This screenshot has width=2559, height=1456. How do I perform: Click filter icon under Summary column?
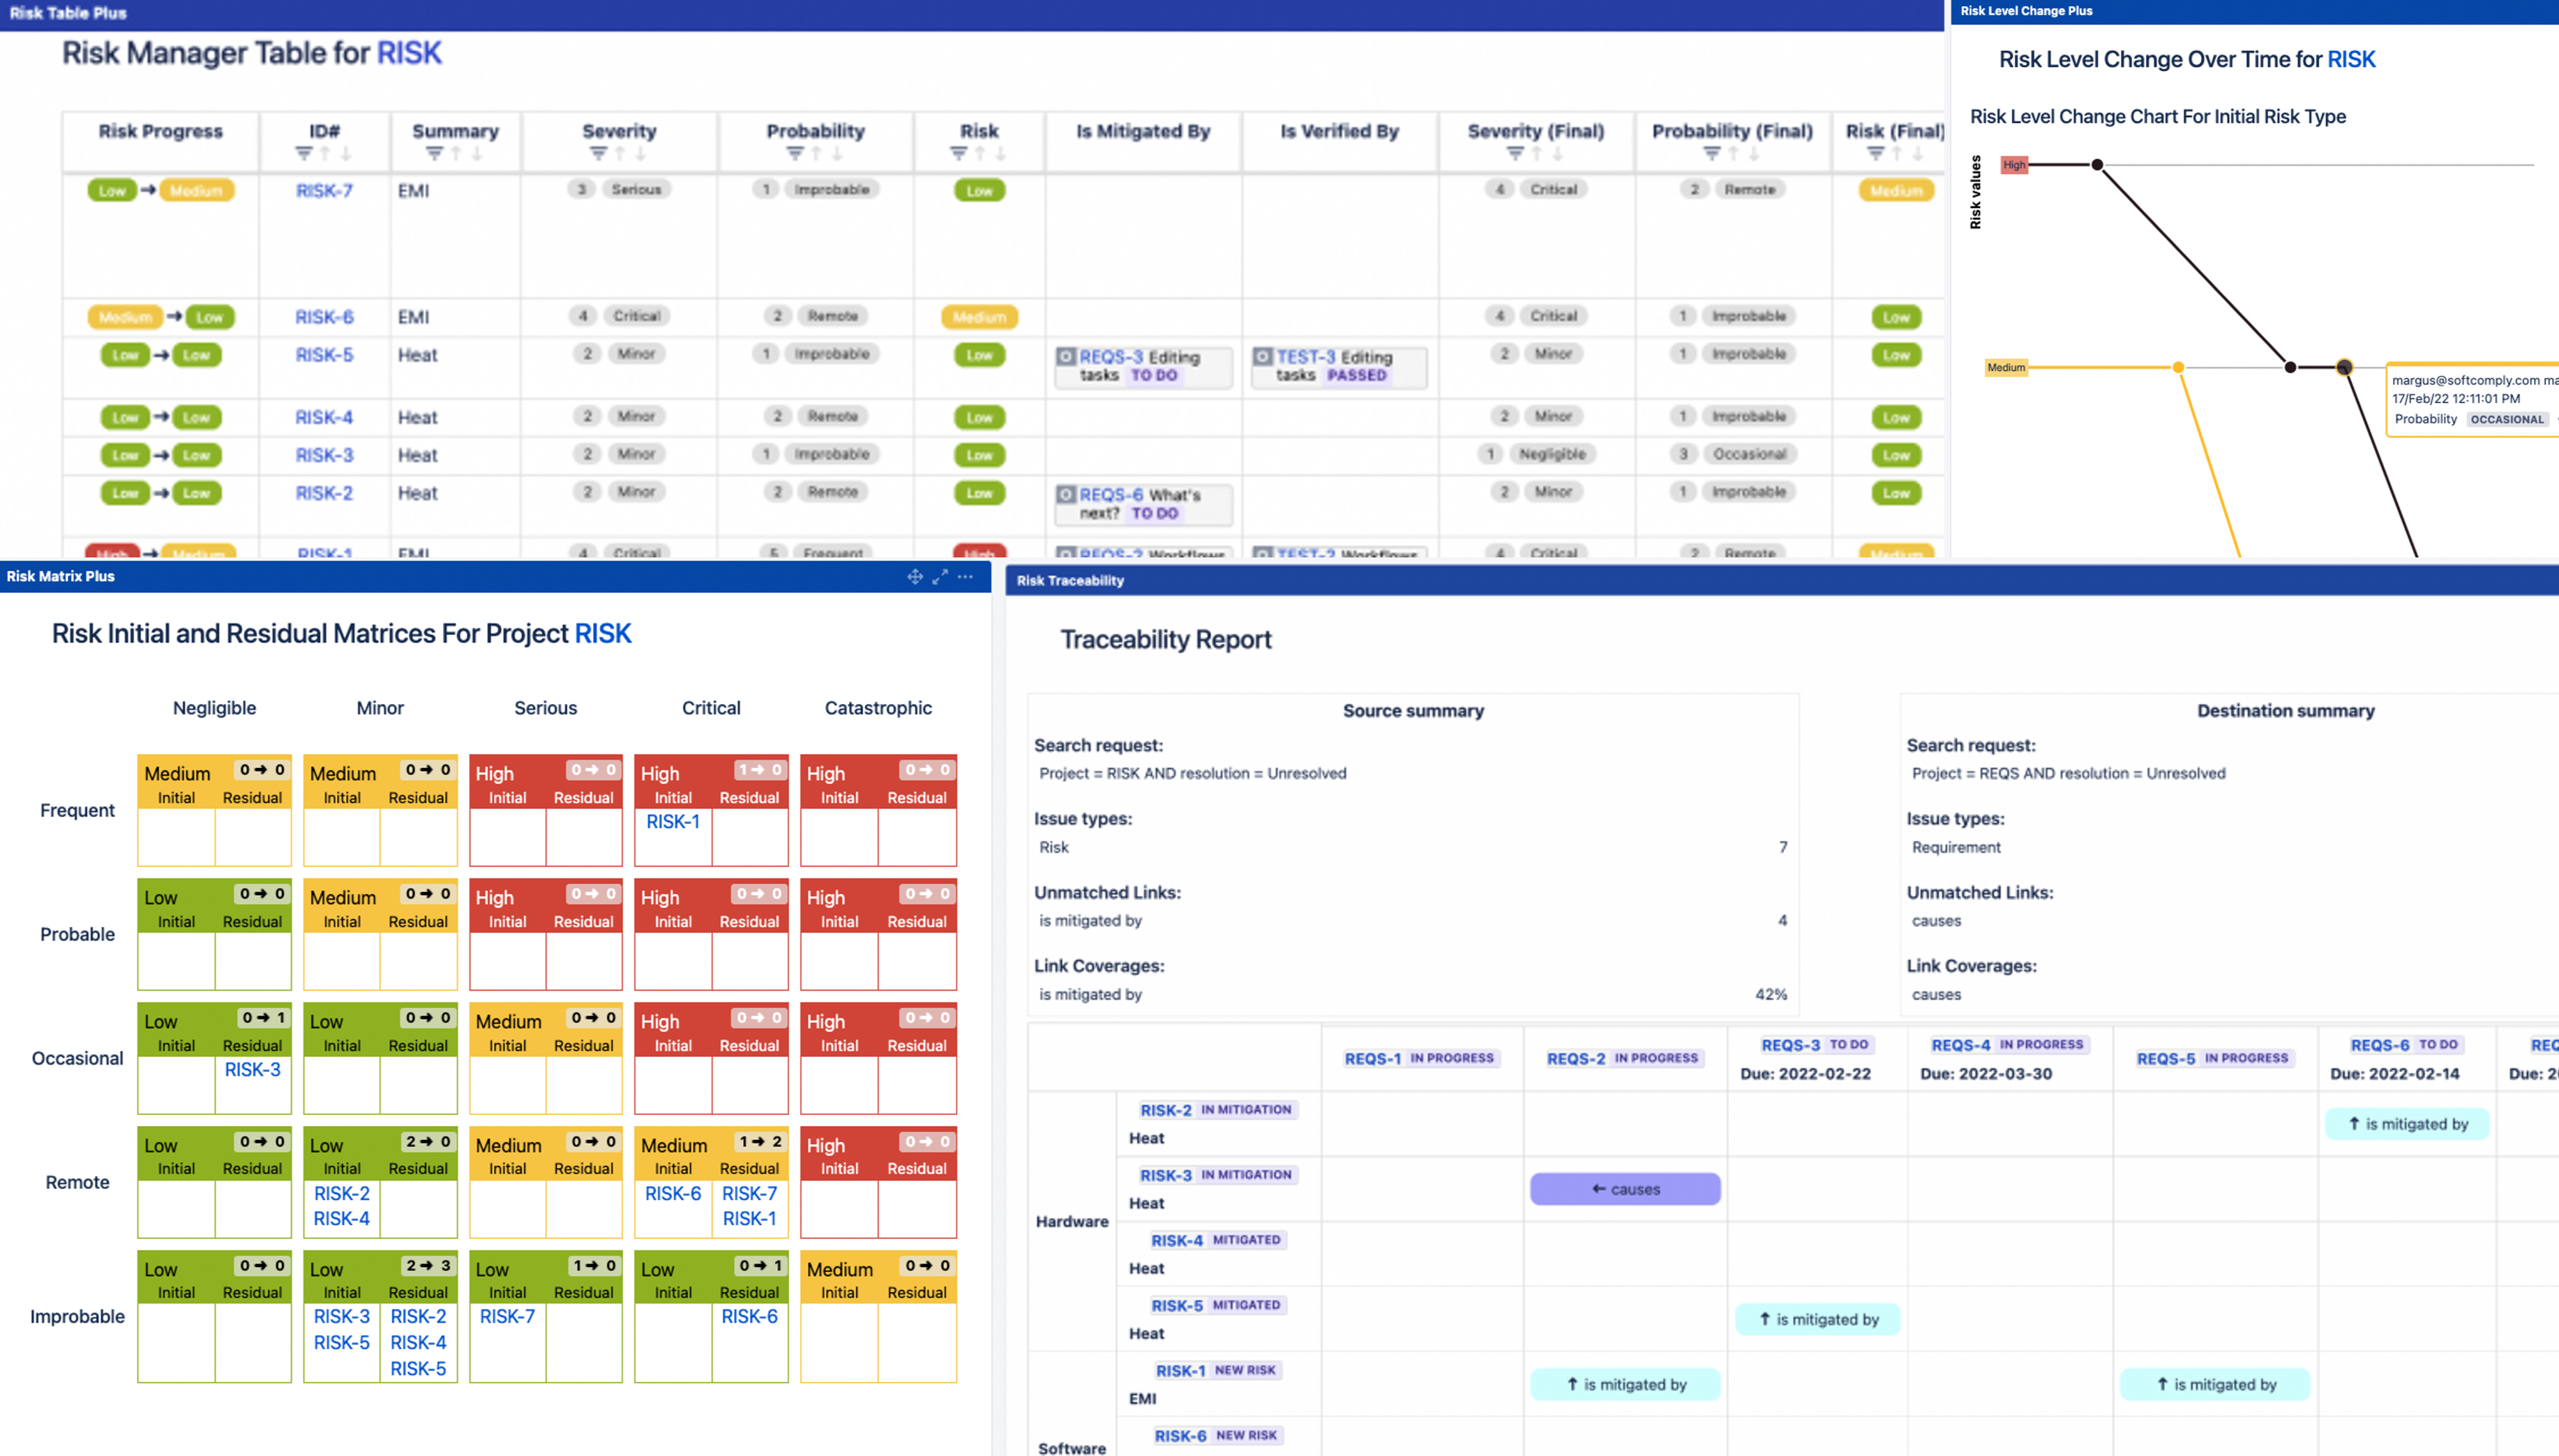434,154
